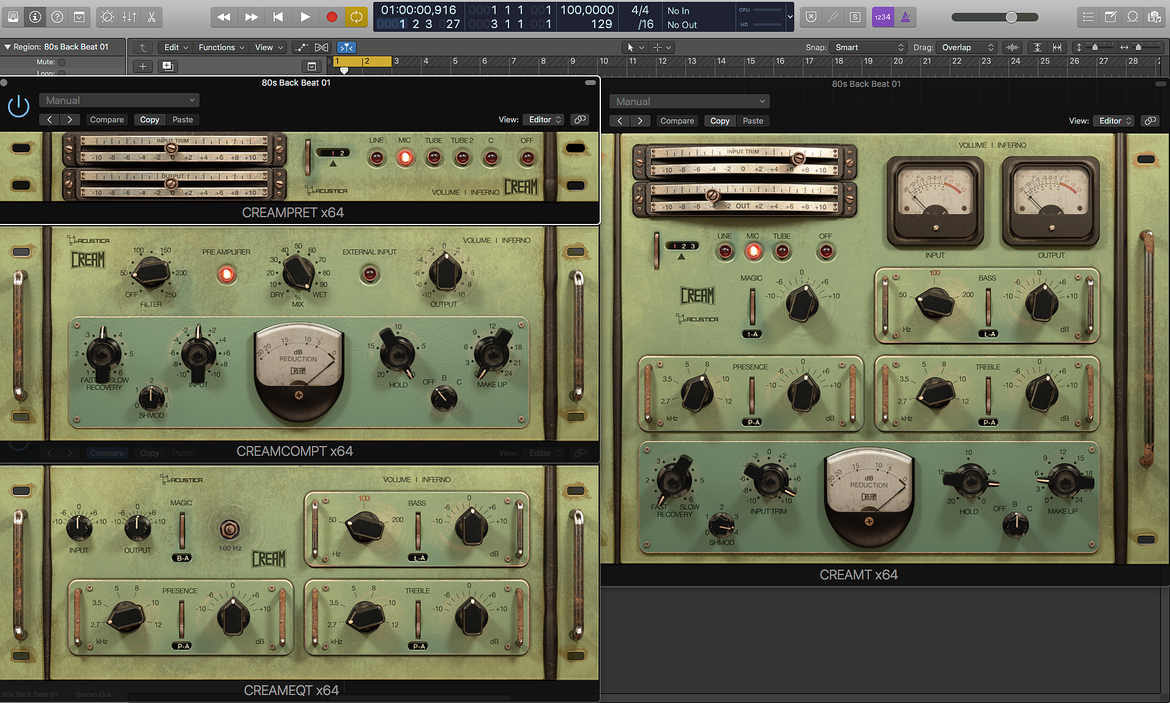
Task: Toggle the Solo S button
Action: (x=855, y=16)
